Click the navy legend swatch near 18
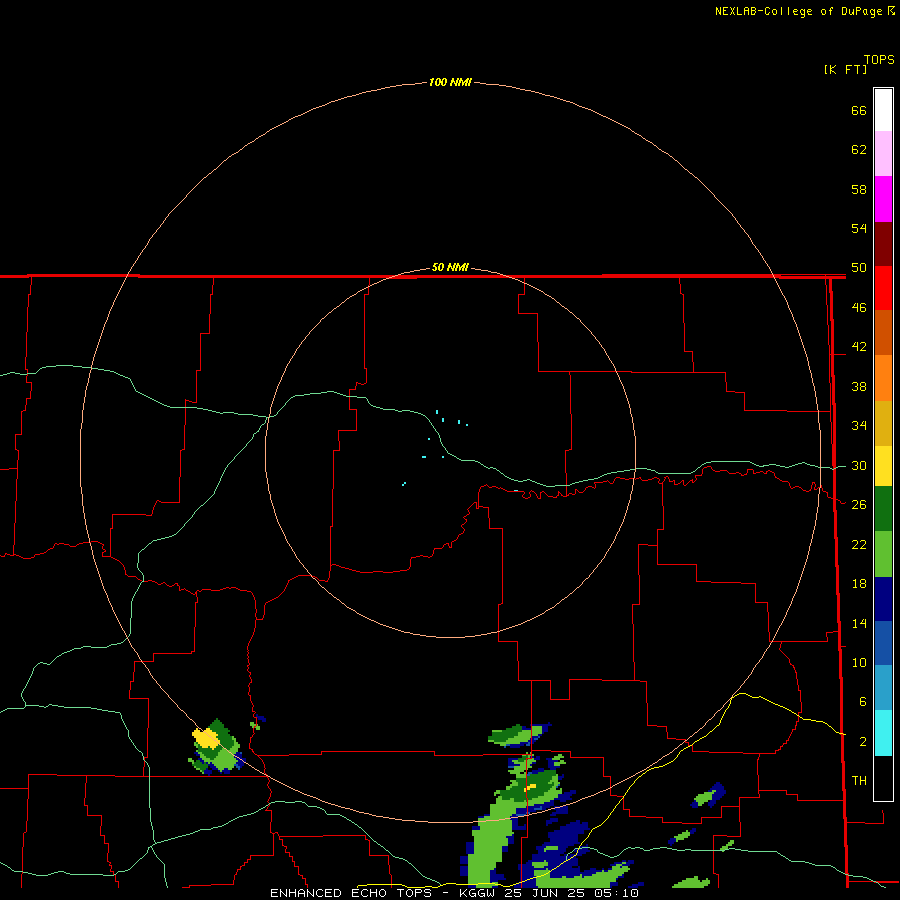 [883, 599]
